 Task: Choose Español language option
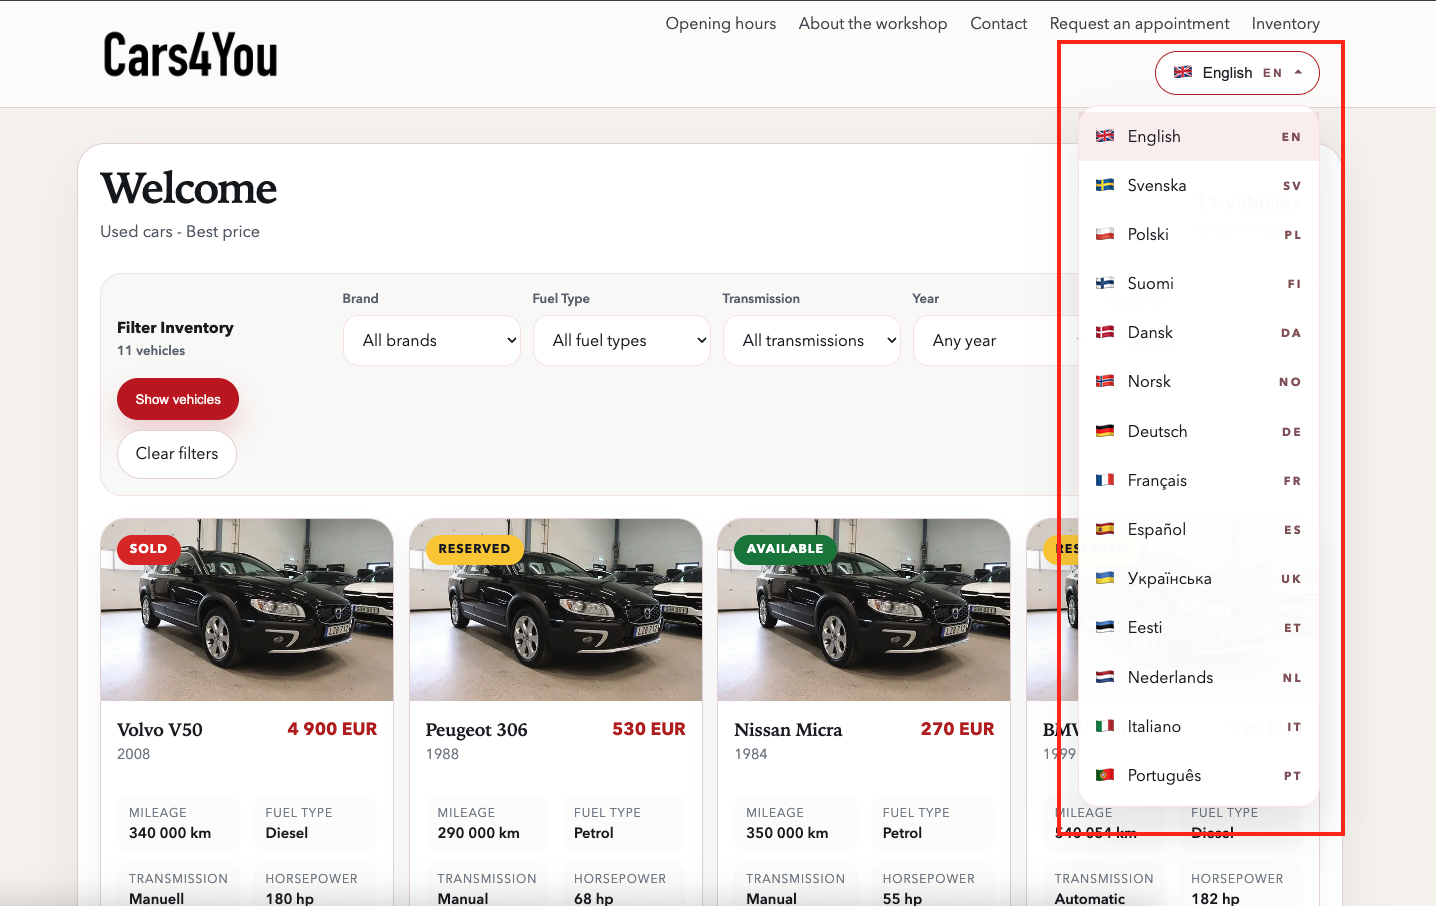pyautogui.click(x=1199, y=529)
